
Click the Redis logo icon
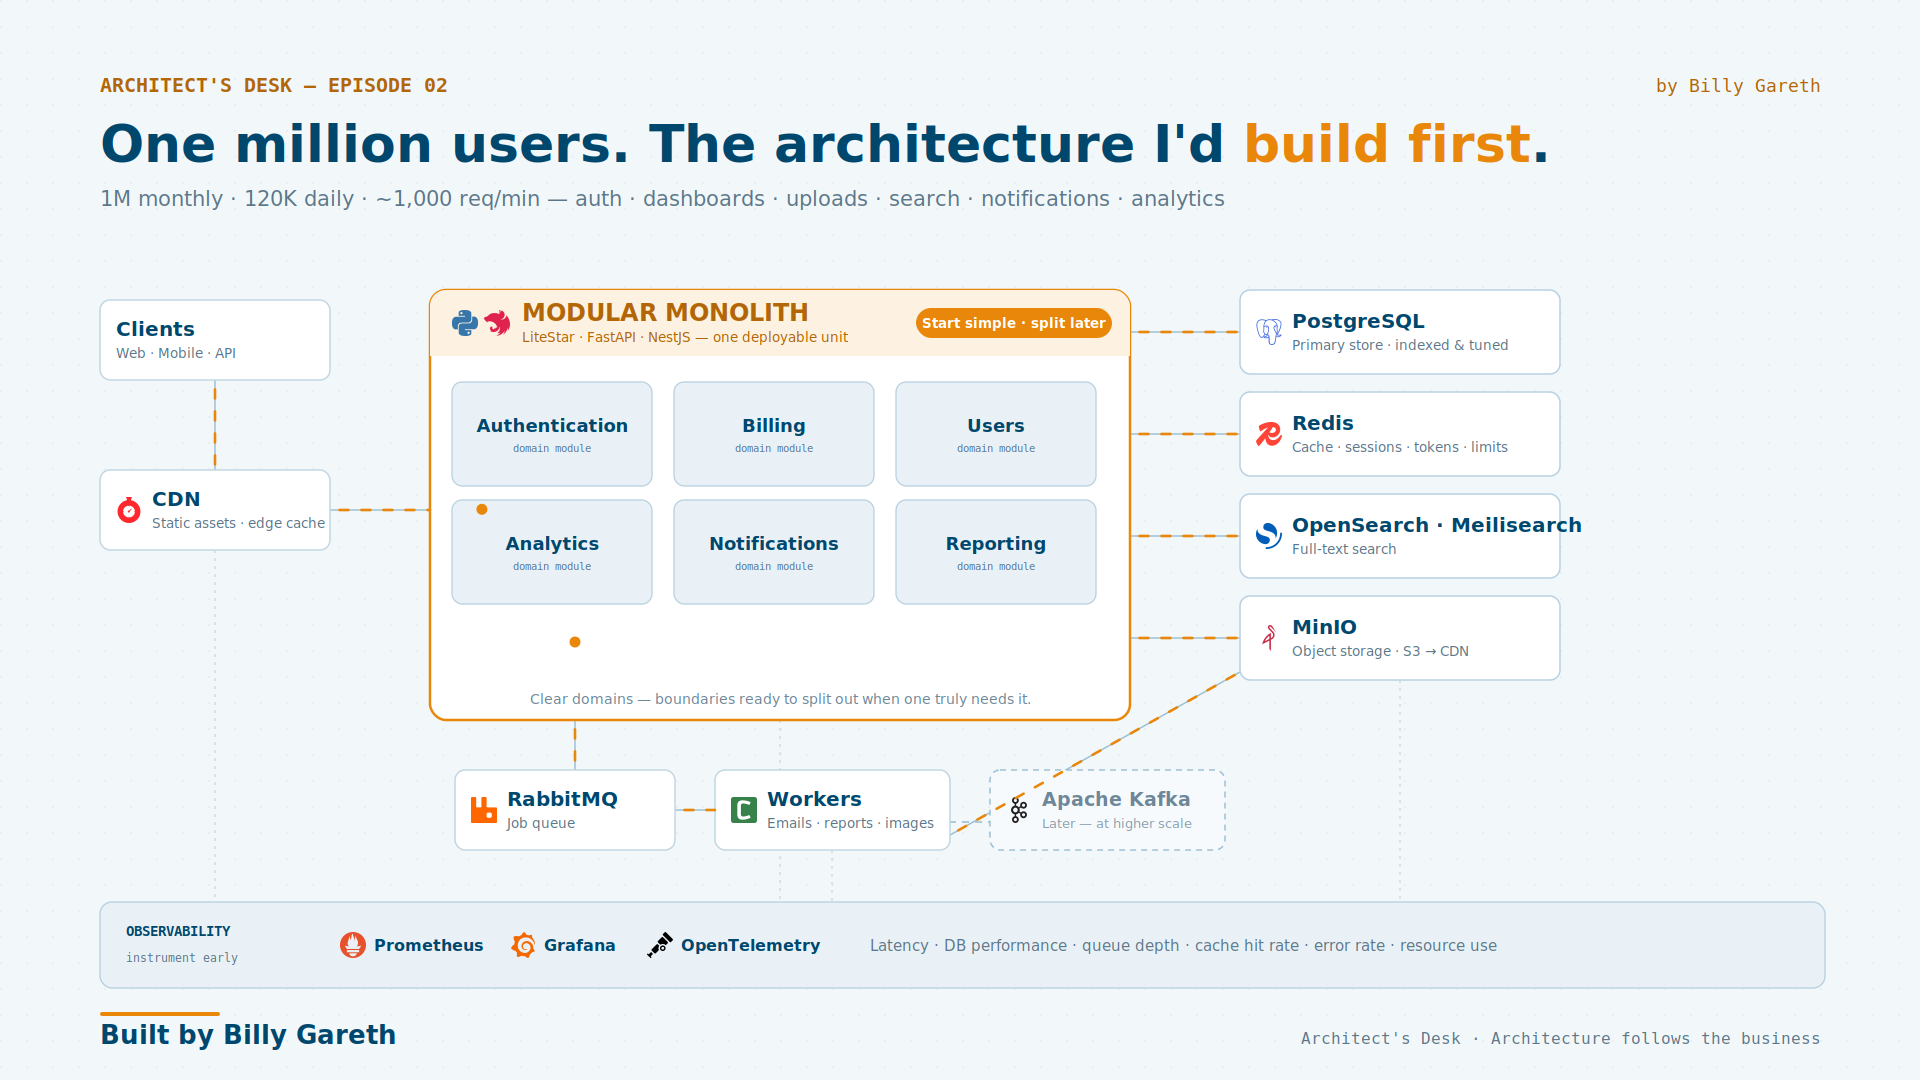(1269, 434)
